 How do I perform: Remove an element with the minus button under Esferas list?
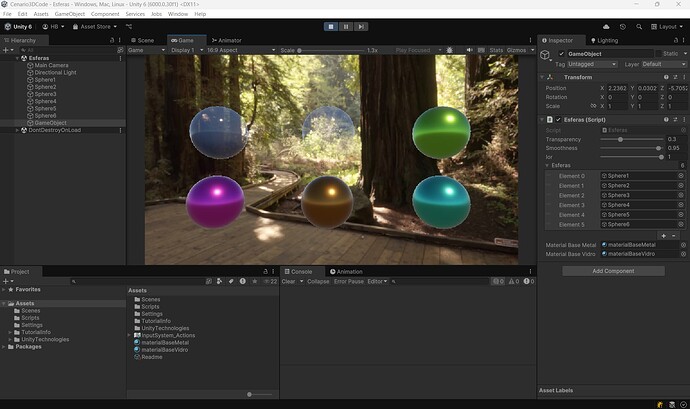pyautogui.click(x=674, y=236)
